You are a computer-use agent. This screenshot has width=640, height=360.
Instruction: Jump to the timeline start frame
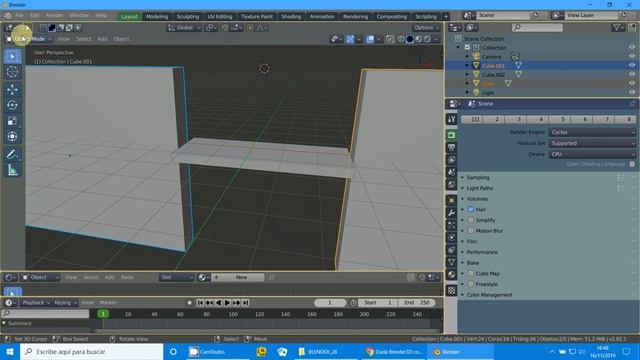click(x=200, y=303)
